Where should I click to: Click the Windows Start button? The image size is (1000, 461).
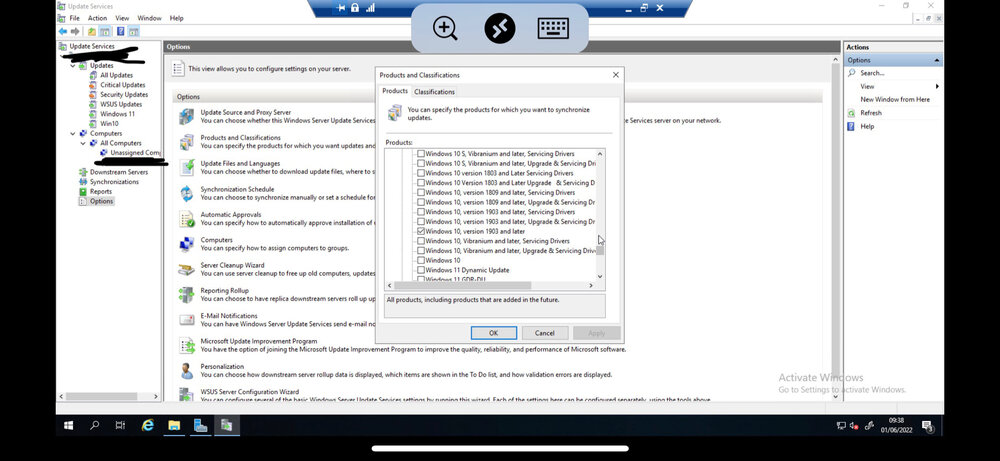point(68,425)
